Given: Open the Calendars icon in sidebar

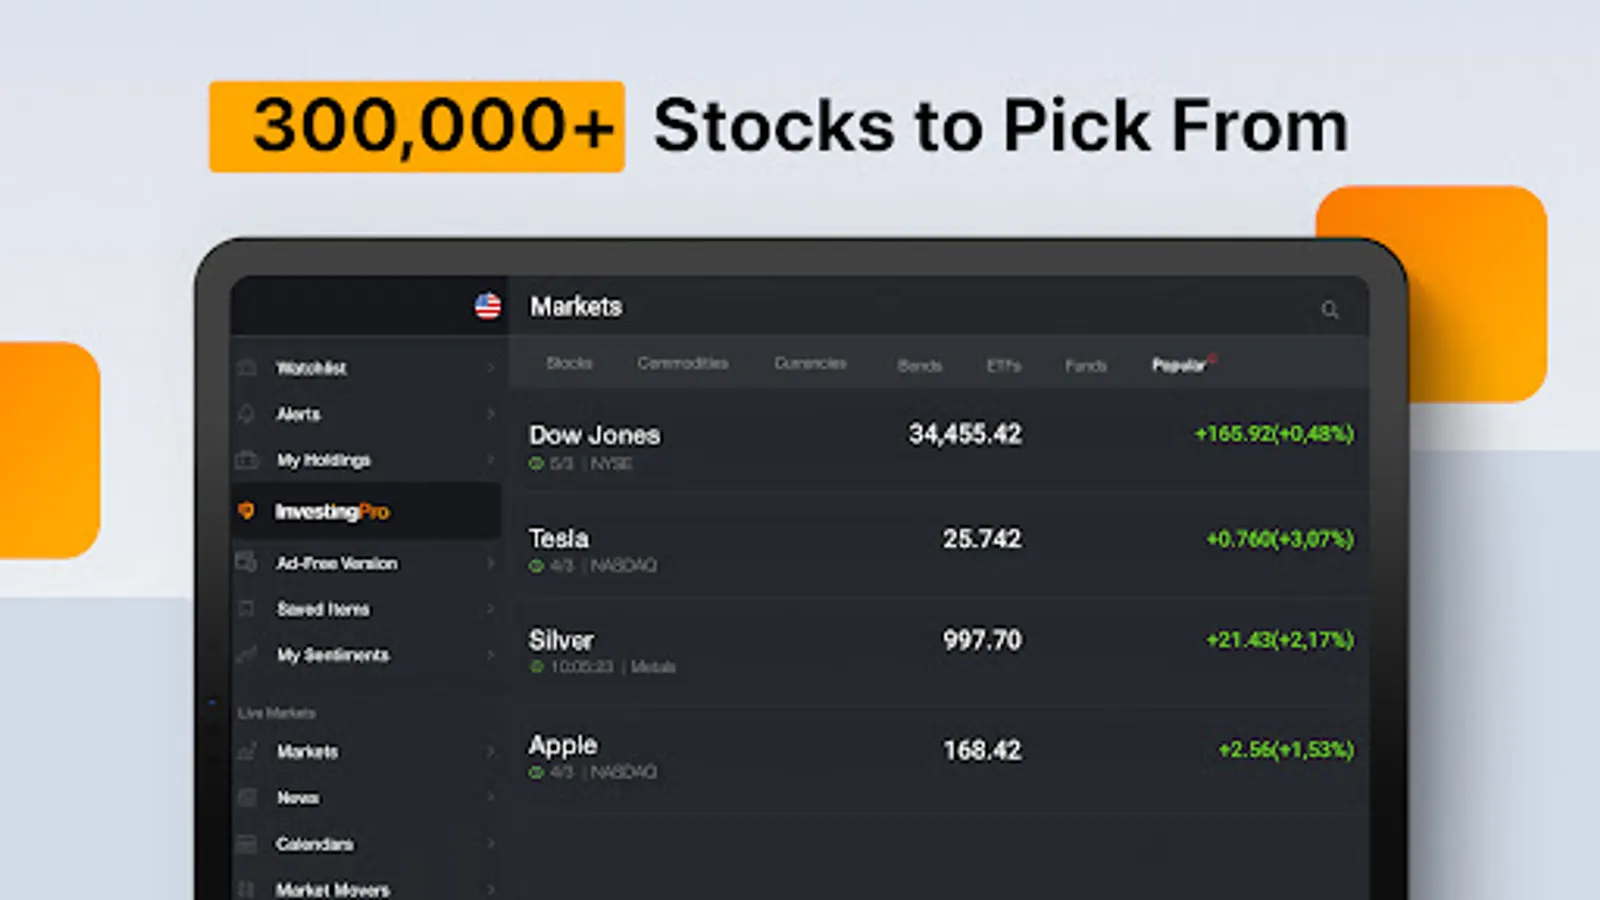Looking at the screenshot, I should (x=247, y=844).
